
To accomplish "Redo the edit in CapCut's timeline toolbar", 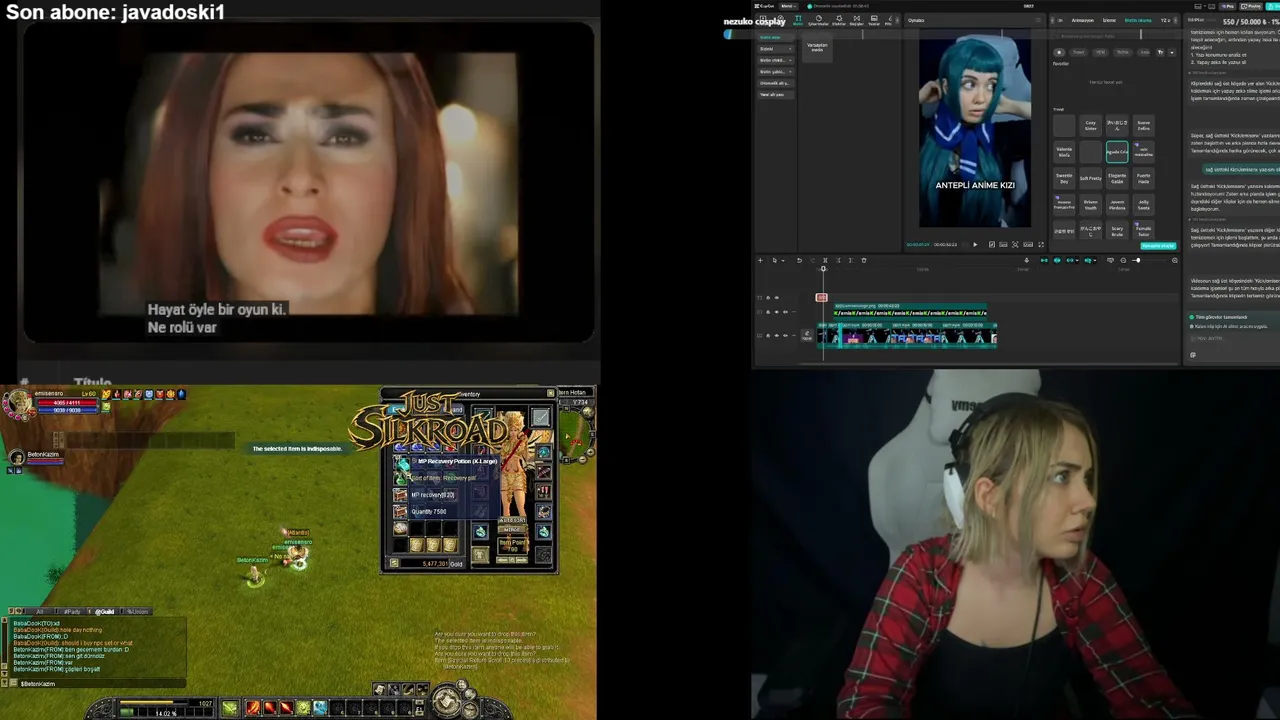I will click(811, 260).
